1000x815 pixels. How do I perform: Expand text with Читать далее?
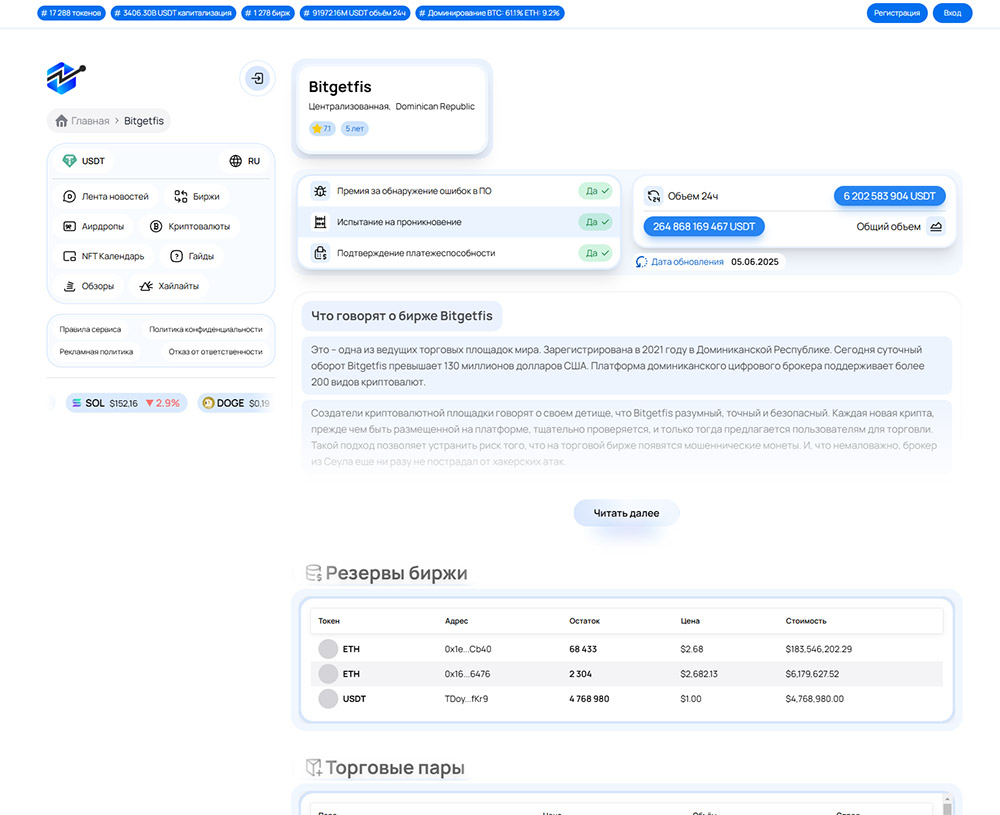click(626, 513)
